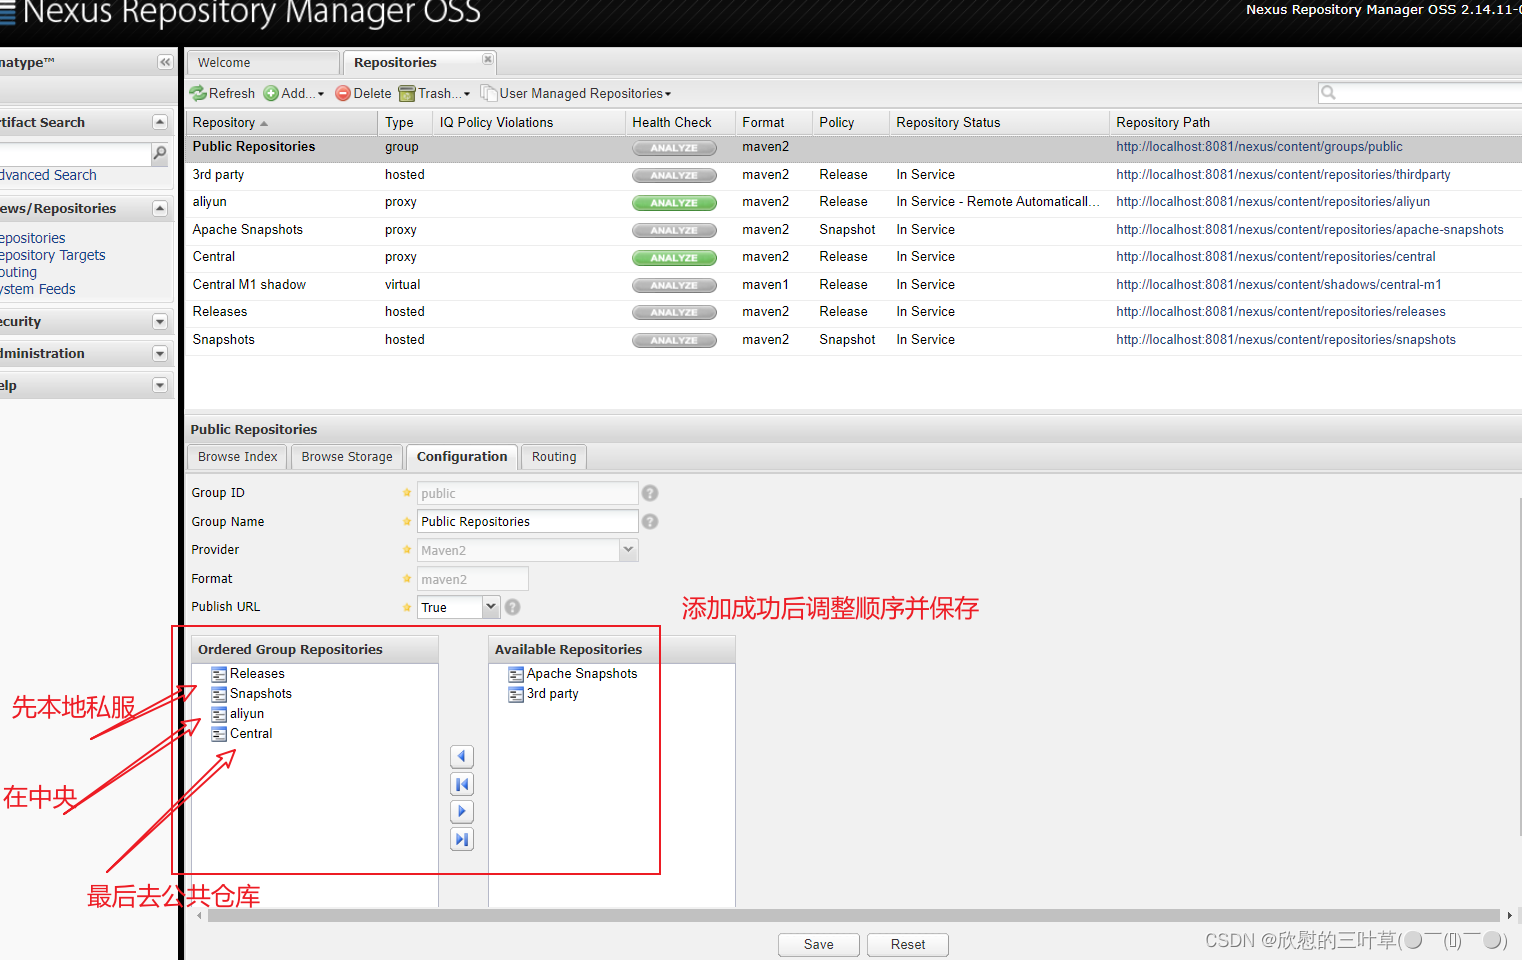This screenshot has height=960, width=1522.
Task: Open the Publish URL True dropdown
Action: click(x=490, y=607)
